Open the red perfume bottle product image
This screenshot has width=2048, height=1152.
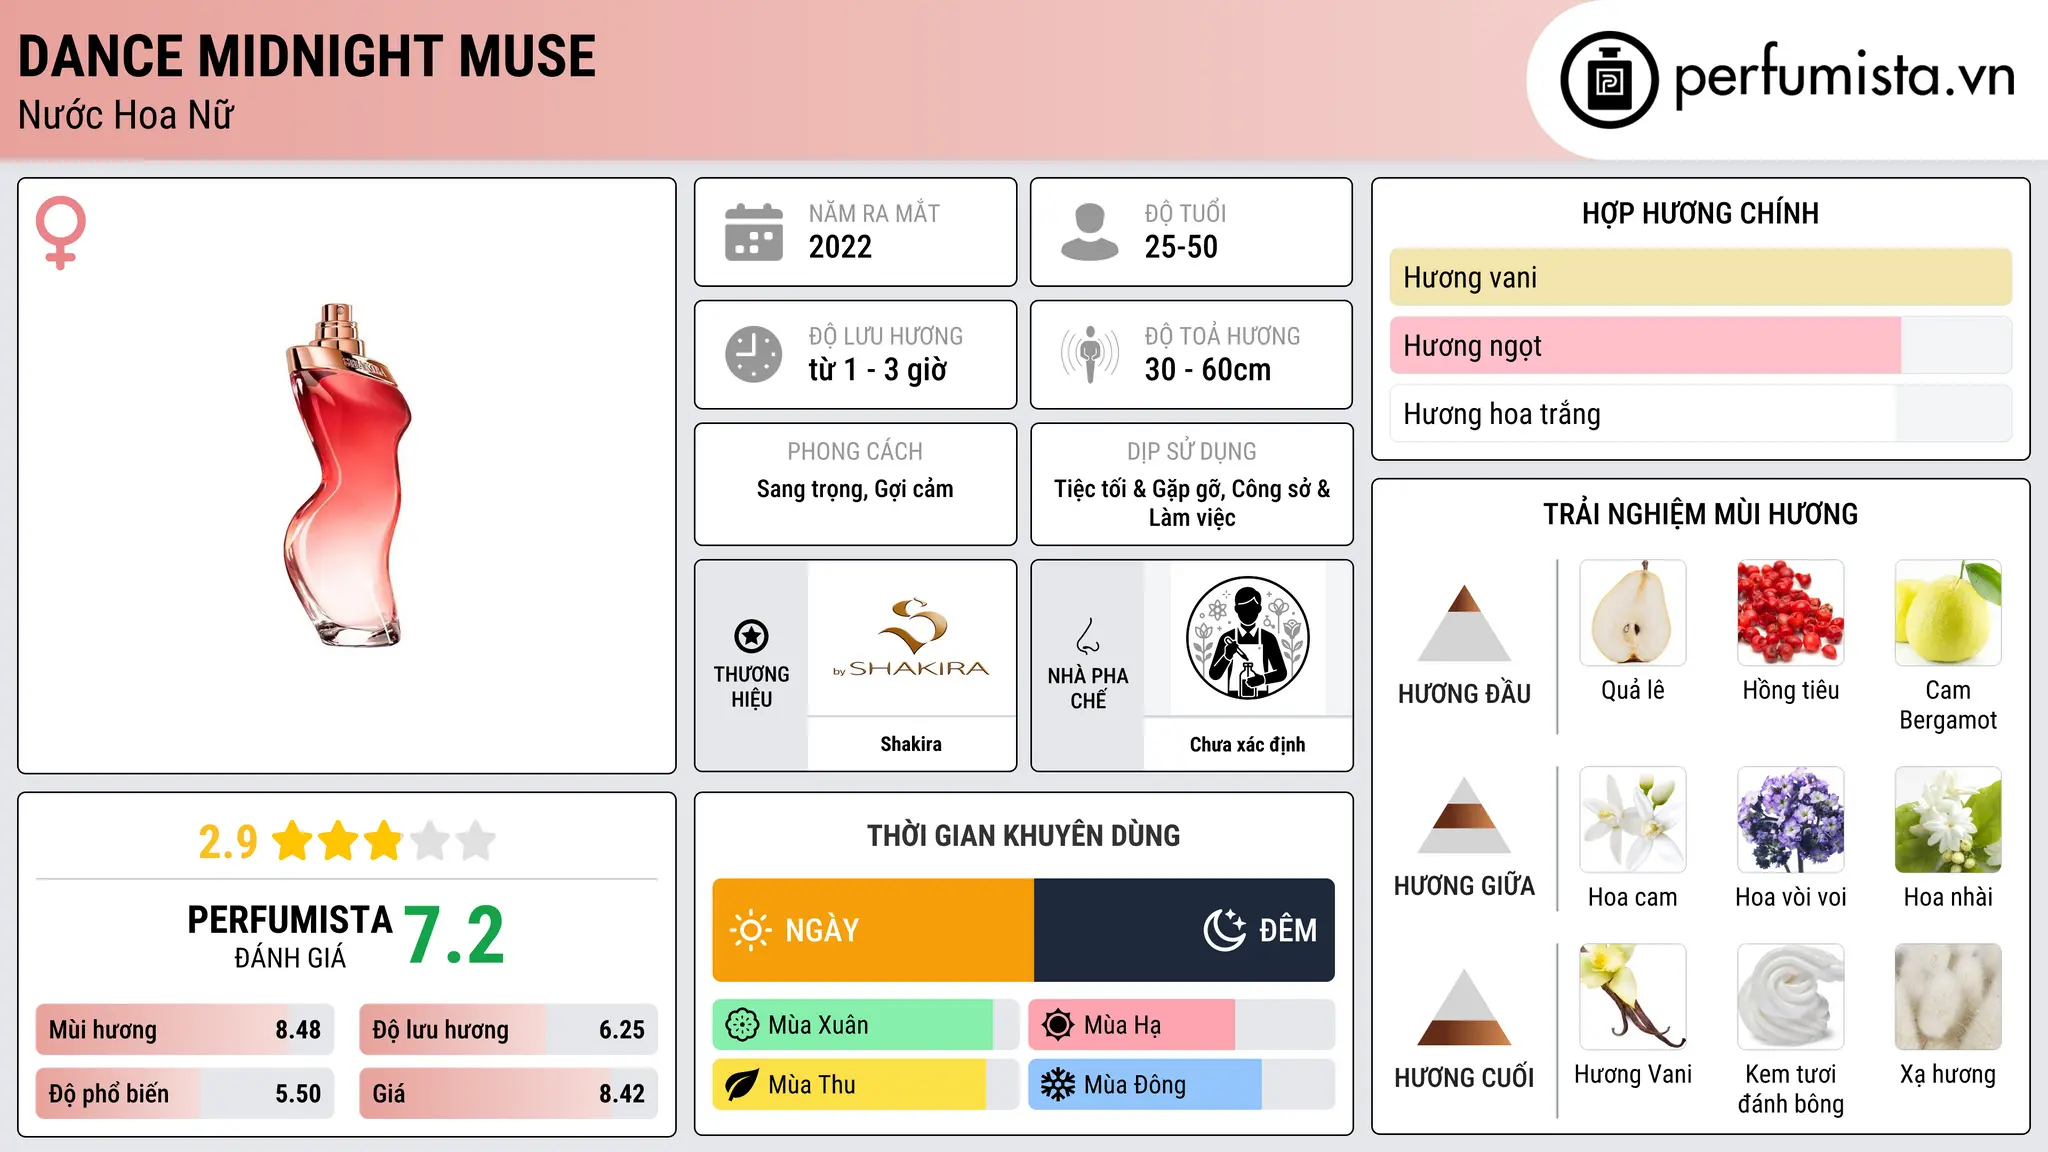[x=346, y=476]
